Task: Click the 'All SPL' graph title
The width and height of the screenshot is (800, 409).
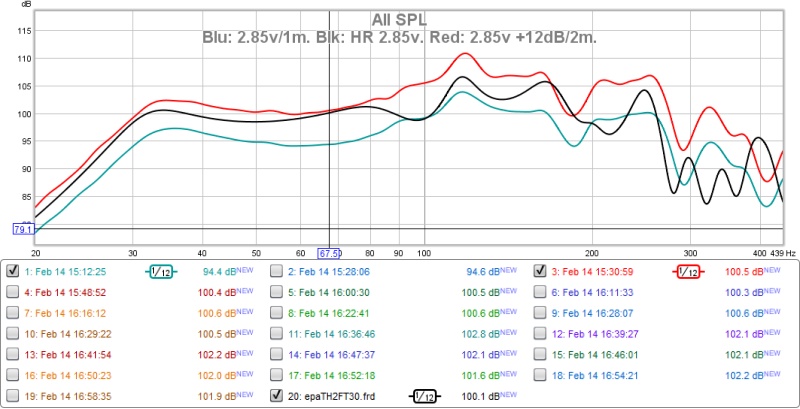Action: (399, 20)
